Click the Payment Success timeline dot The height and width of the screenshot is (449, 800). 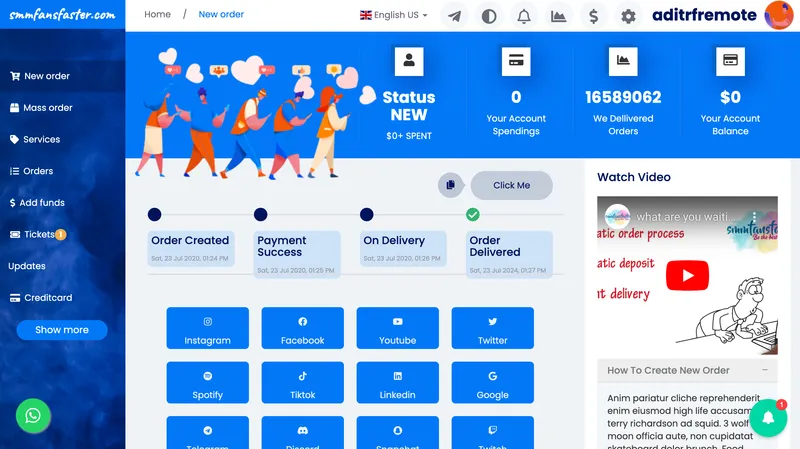coord(261,215)
